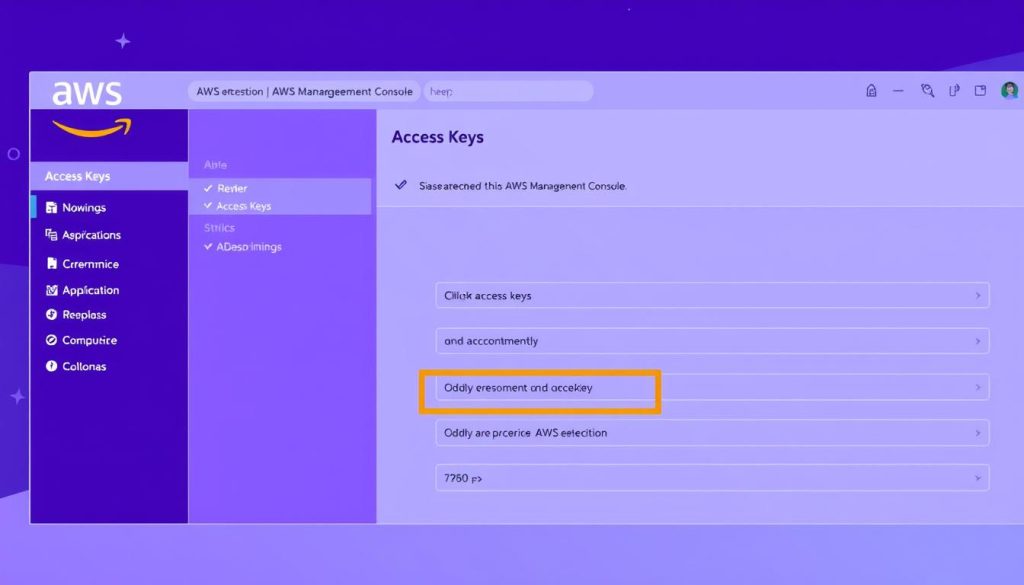Click the Aiste section label
The image size is (1024, 585).
point(215,165)
